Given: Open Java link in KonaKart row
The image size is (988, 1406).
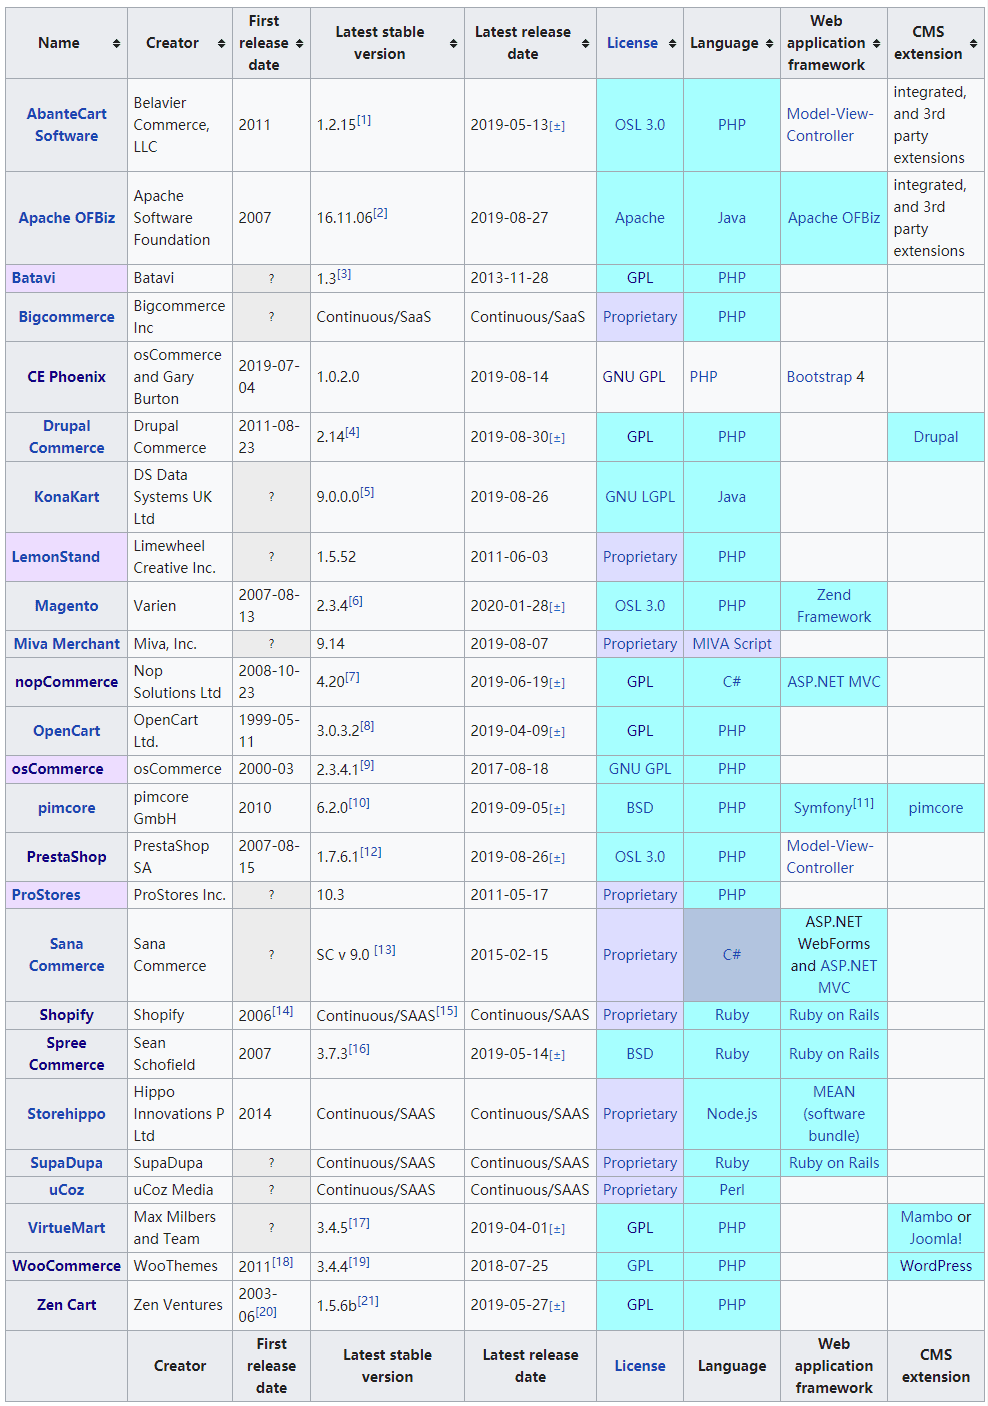Looking at the screenshot, I should click(x=732, y=497).
